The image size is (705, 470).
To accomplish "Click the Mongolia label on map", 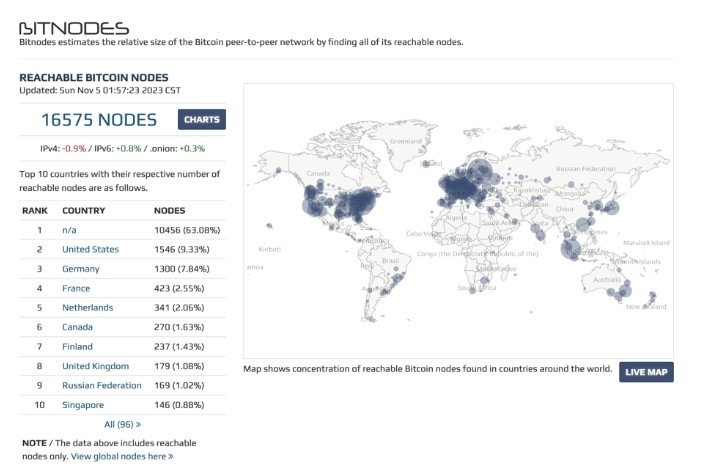I will tap(570, 193).
